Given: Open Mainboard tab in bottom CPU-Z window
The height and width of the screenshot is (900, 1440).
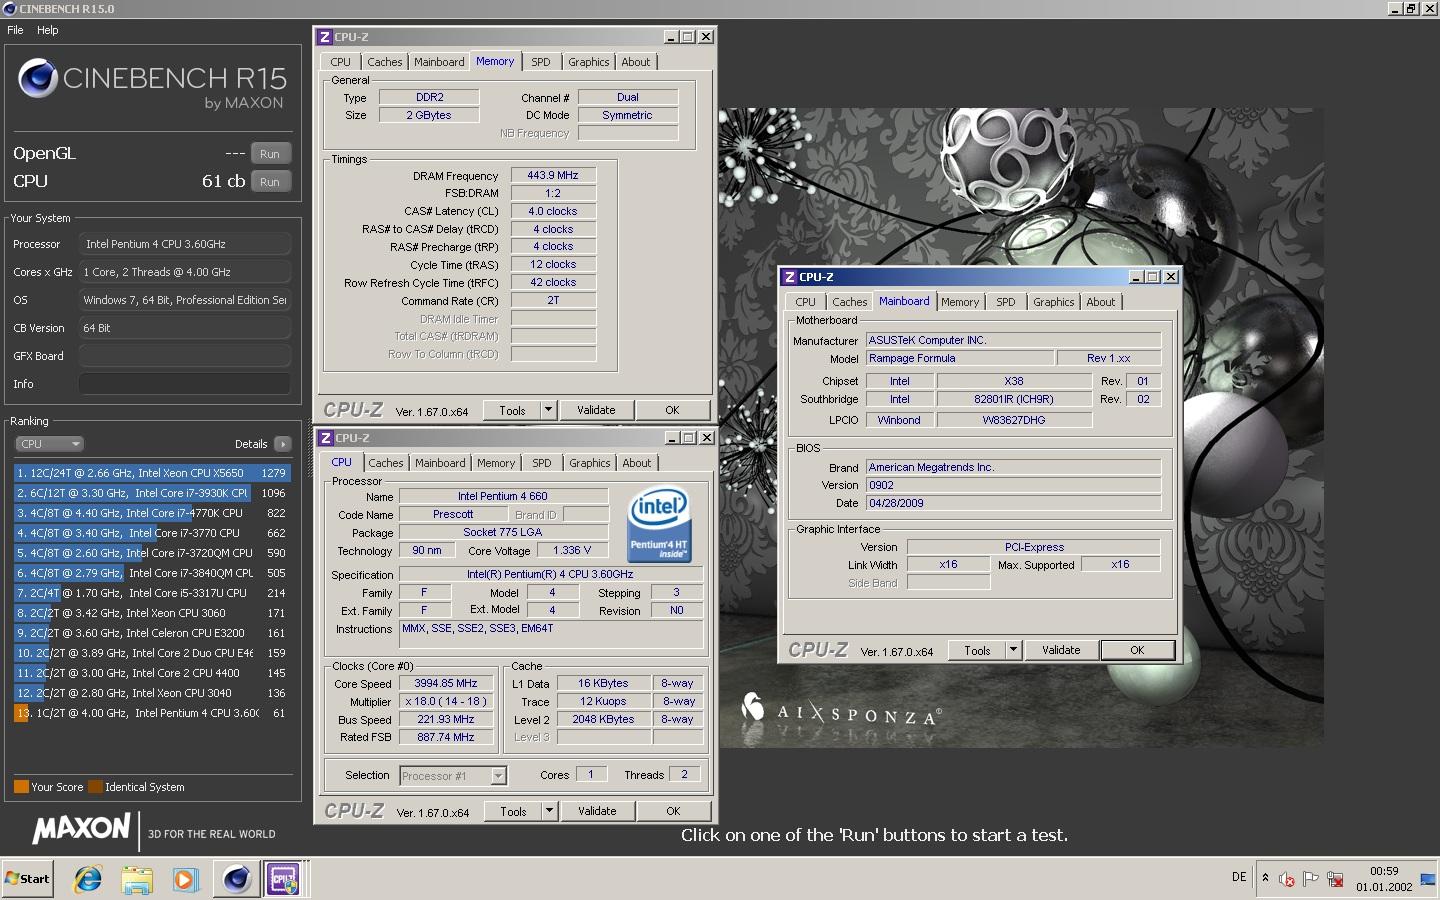Looking at the screenshot, I should point(440,463).
